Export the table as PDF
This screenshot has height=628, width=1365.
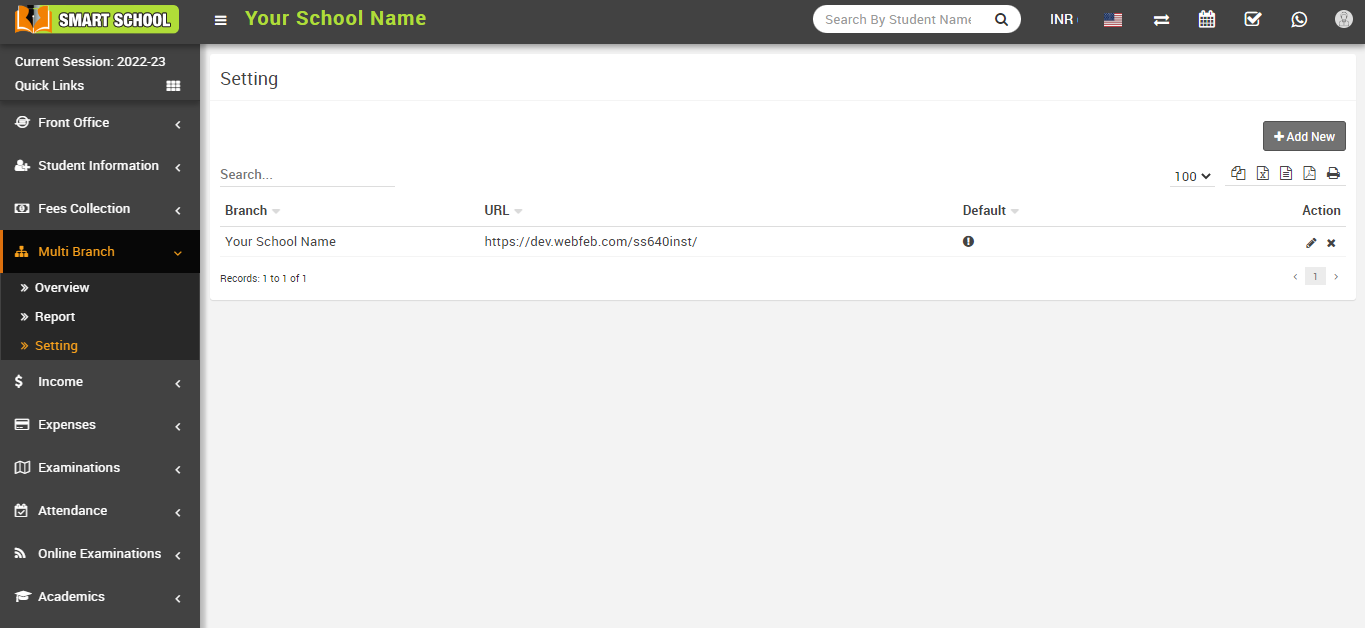click(x=1309, y=173)
